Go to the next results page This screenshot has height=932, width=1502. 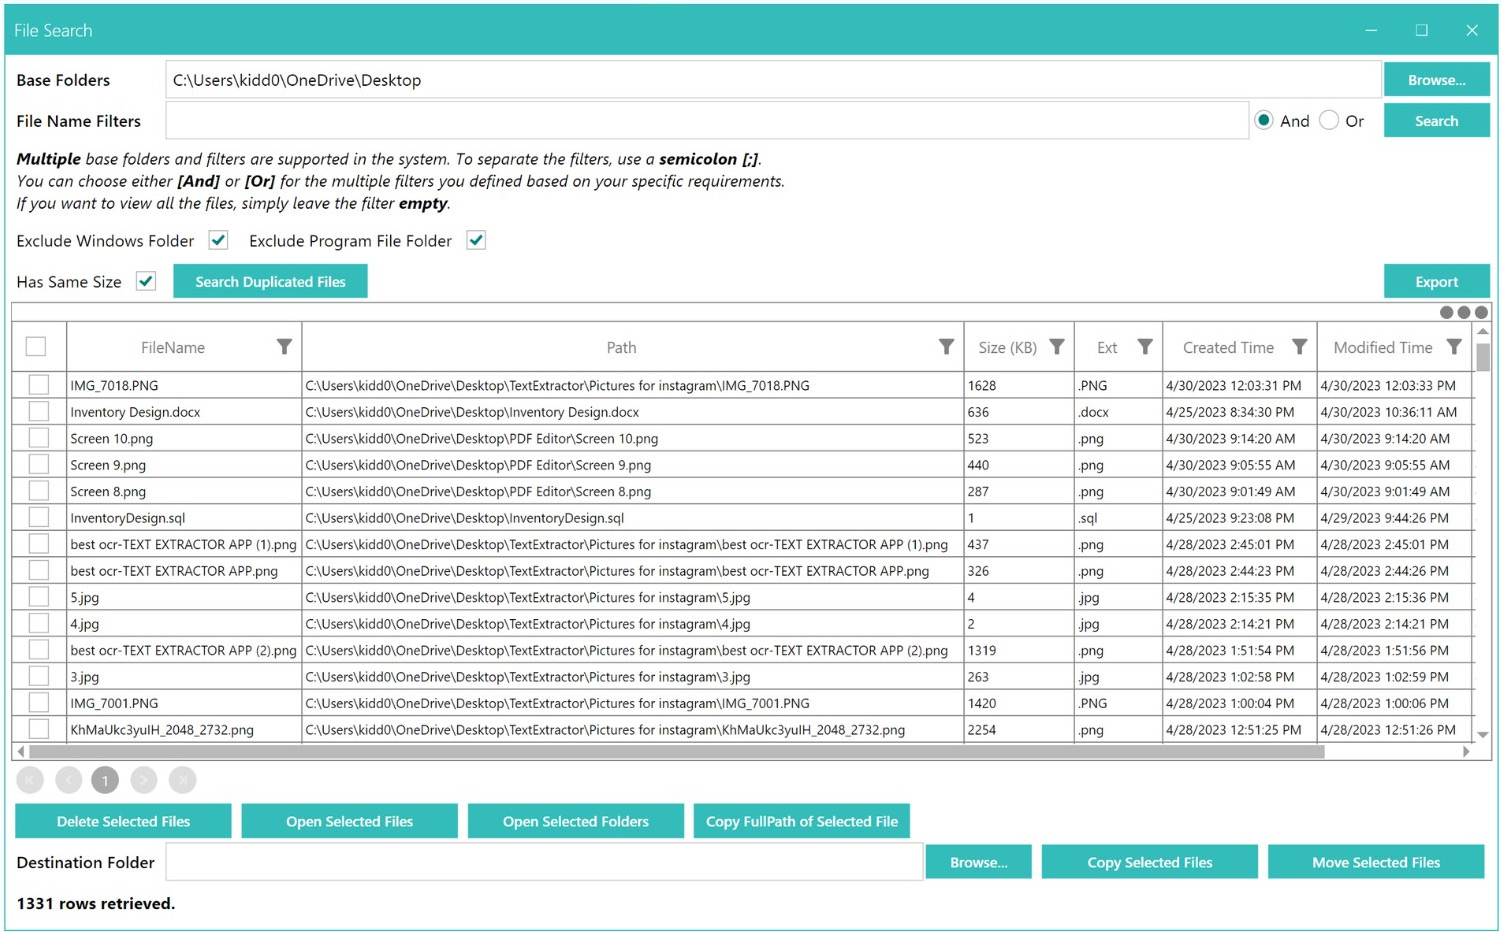click(x=144, y=780)
